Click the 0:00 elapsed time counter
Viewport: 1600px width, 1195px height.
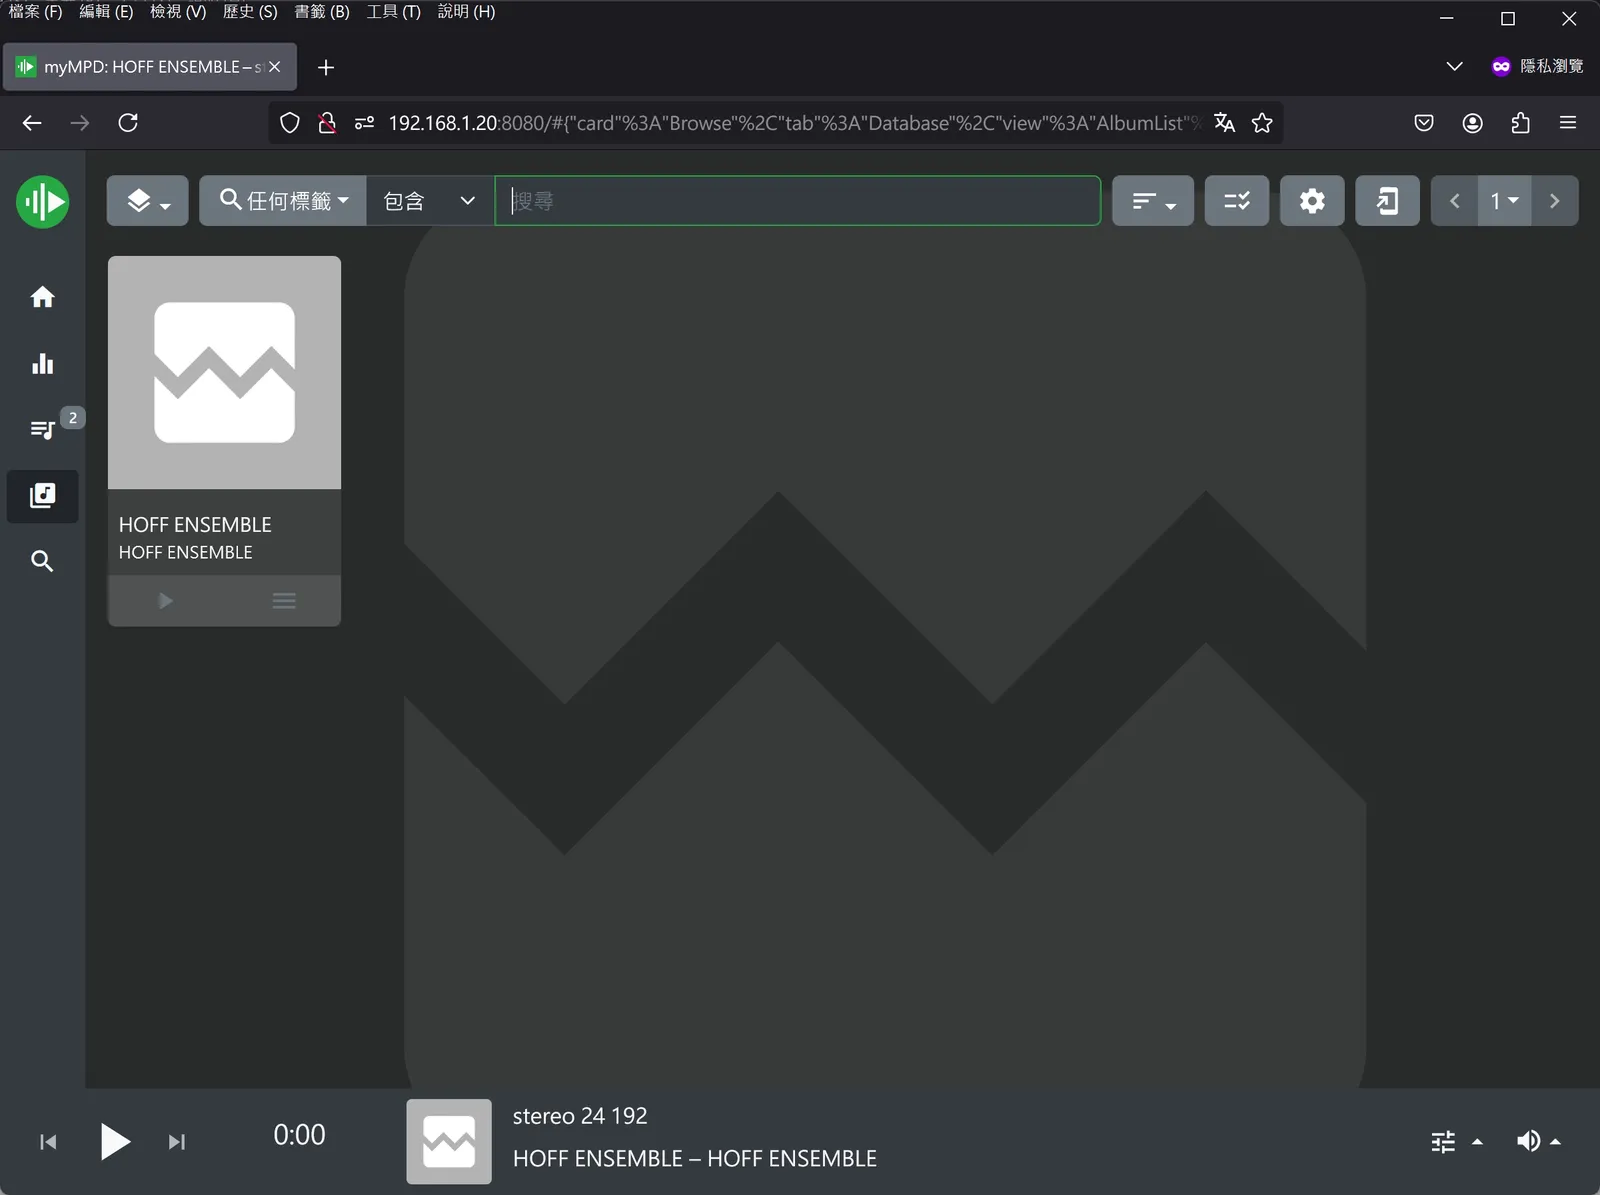(299, 1135)
